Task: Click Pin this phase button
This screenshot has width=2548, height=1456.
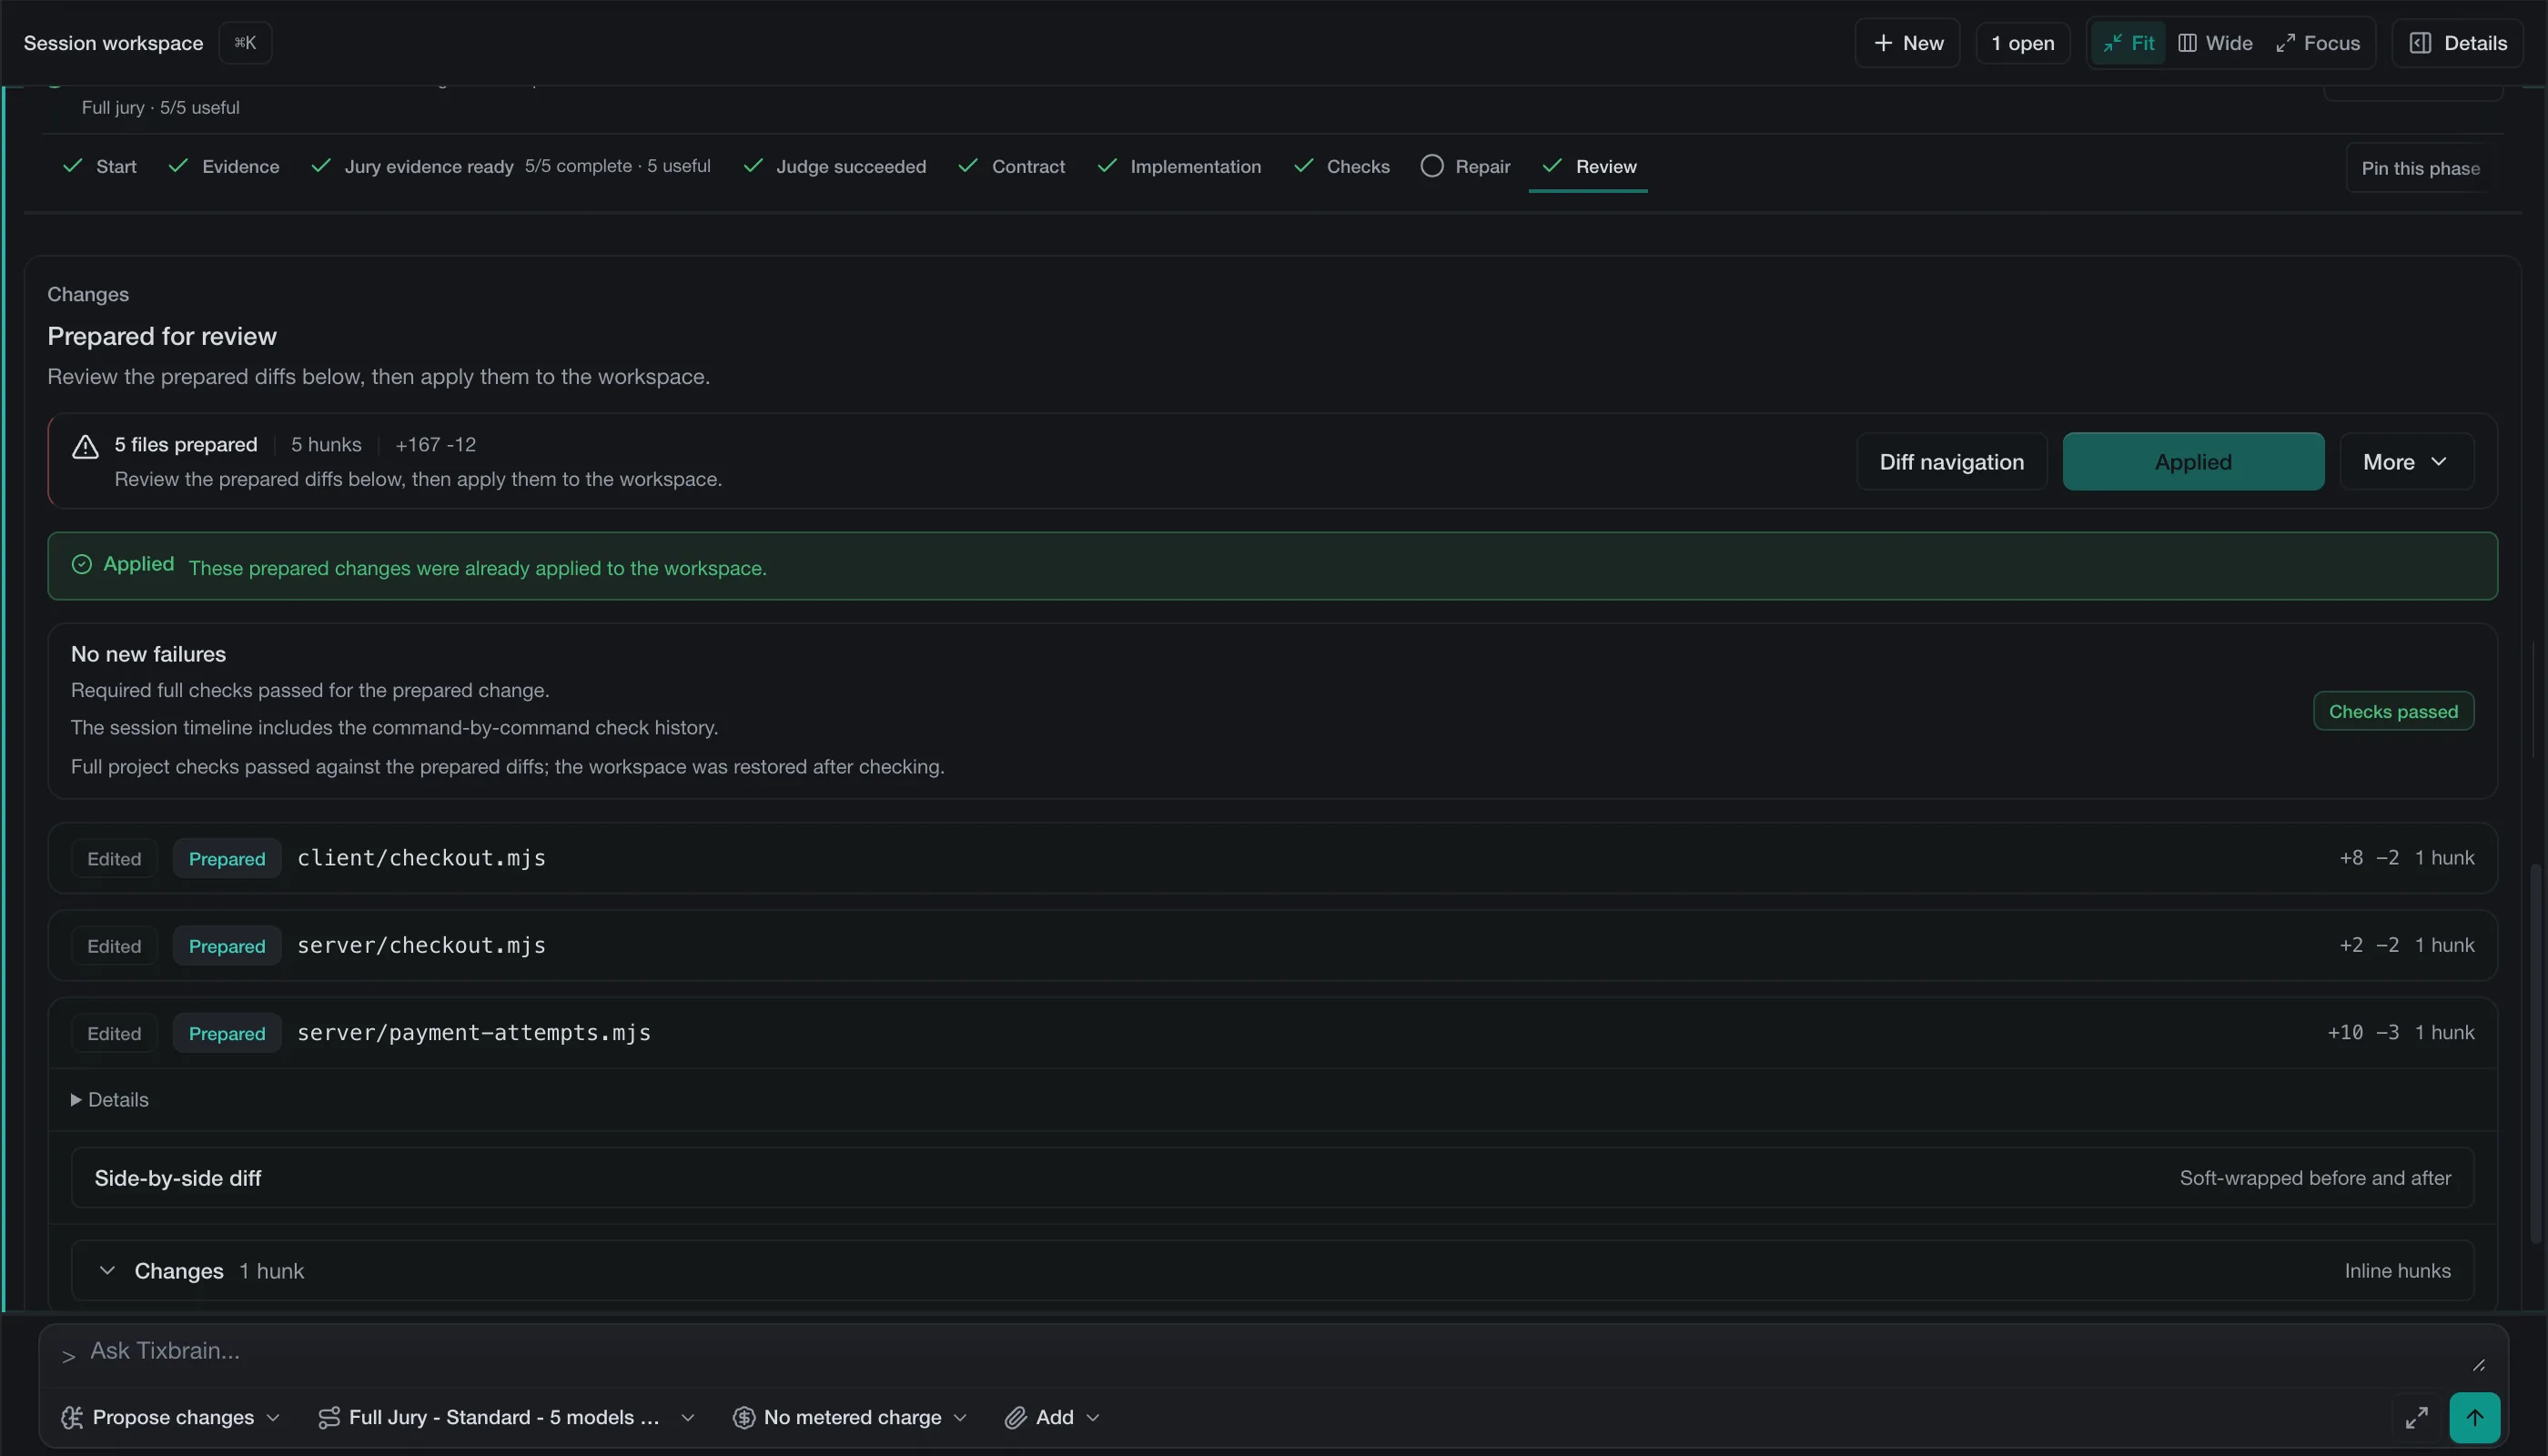Action: pyautogui.click(x=2420, y=168)
